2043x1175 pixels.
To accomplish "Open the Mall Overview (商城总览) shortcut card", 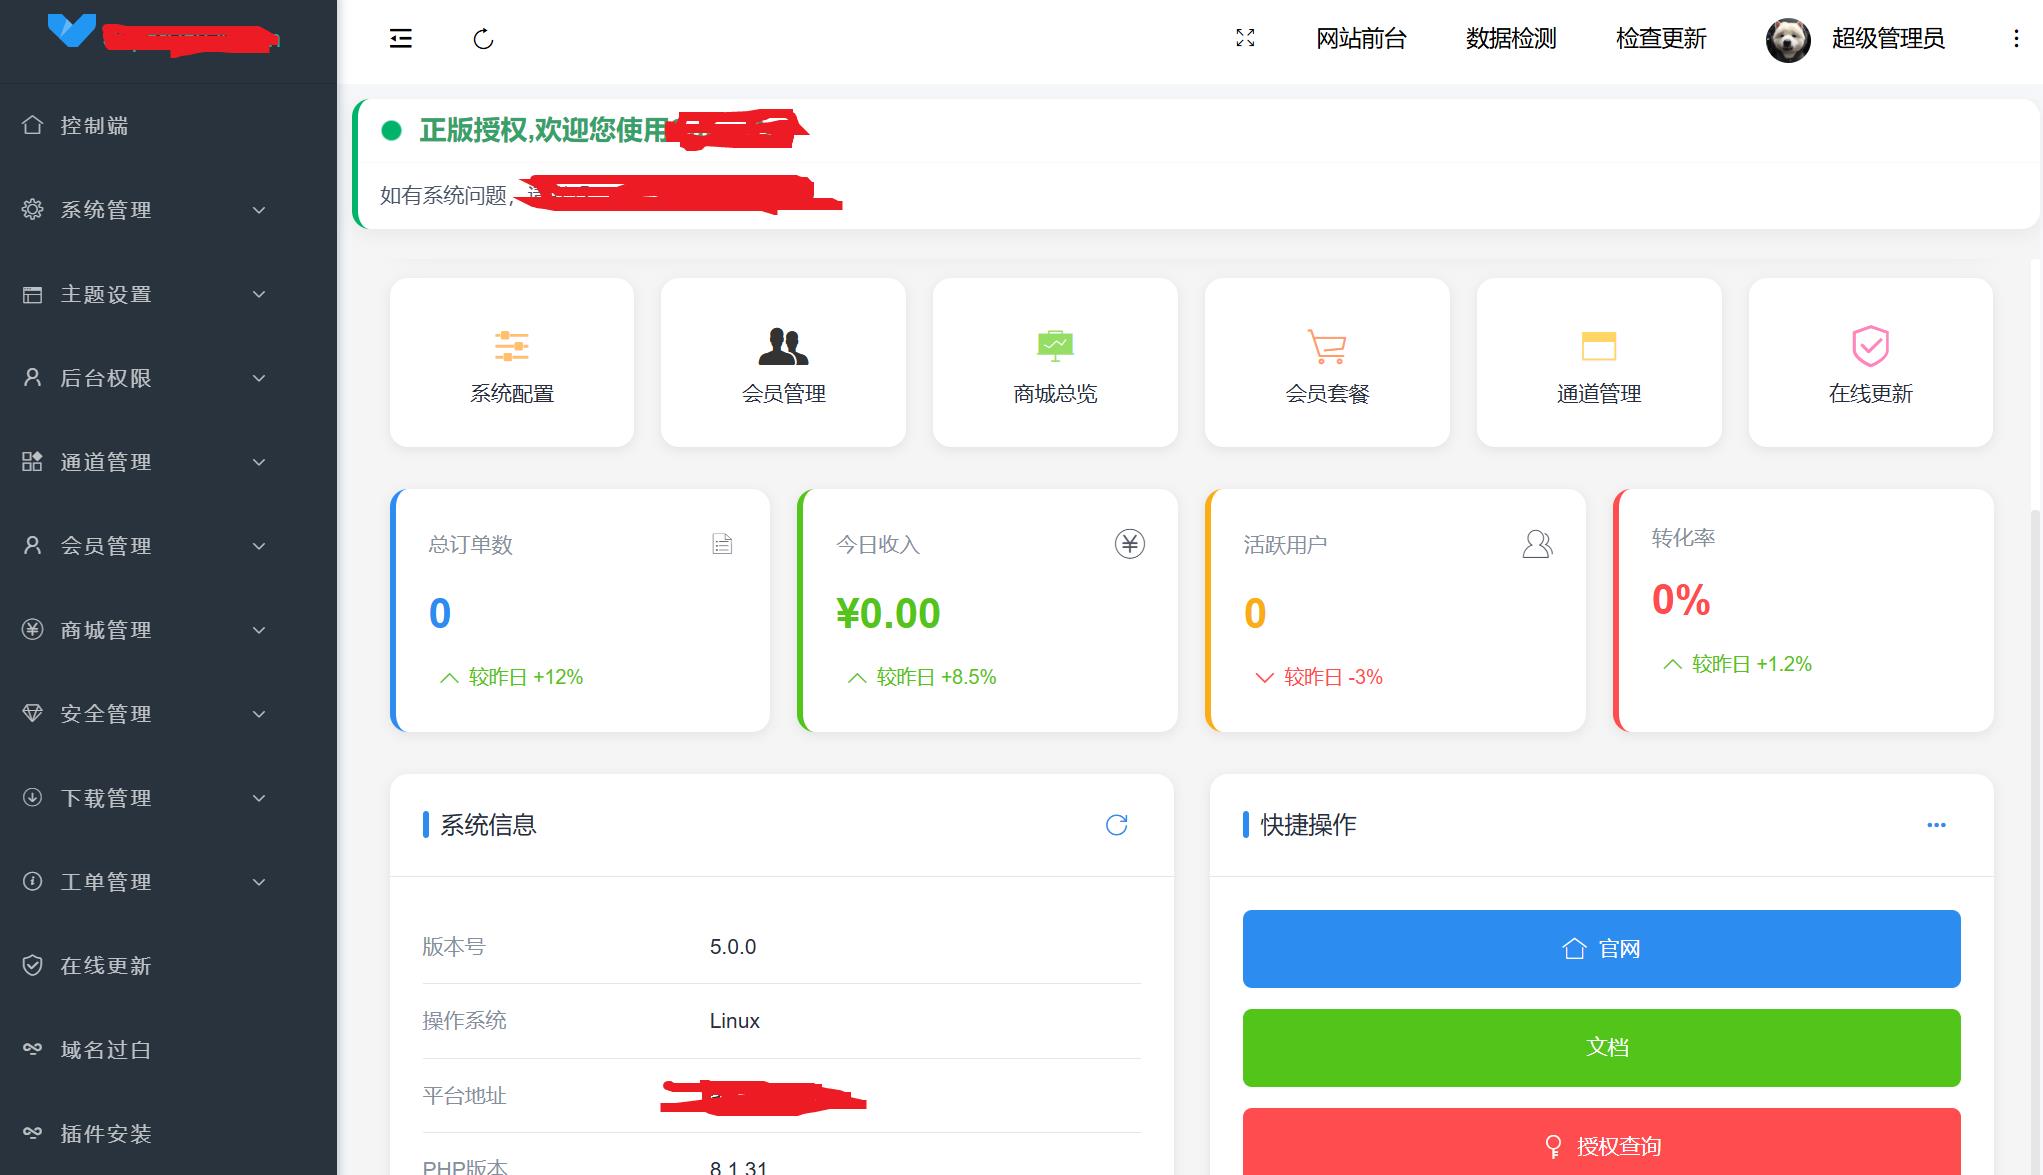I will [x=1055, y=363].
